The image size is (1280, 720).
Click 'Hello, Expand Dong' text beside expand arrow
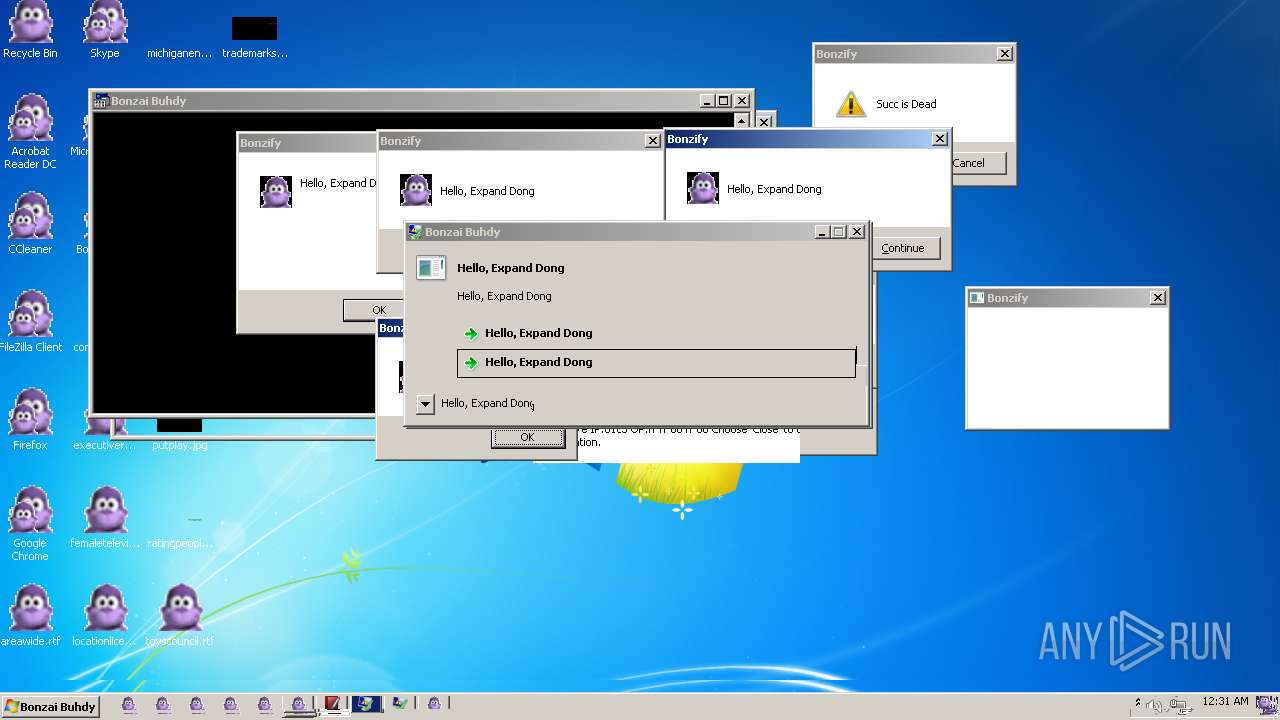(x=487, y=403)
